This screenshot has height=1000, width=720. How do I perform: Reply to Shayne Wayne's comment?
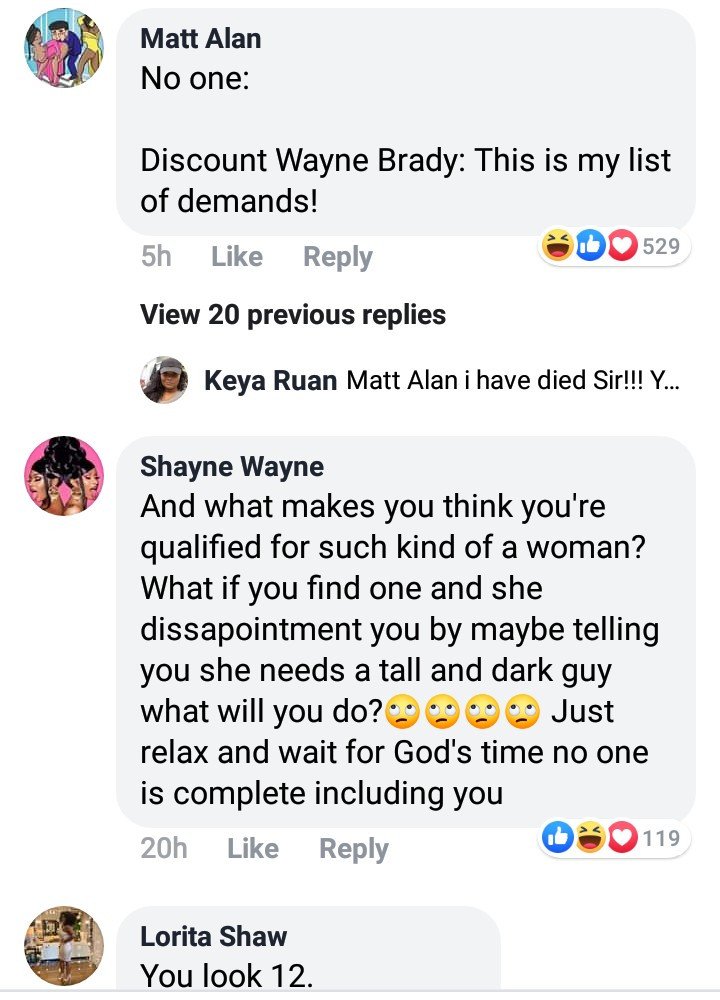point(353,849)
